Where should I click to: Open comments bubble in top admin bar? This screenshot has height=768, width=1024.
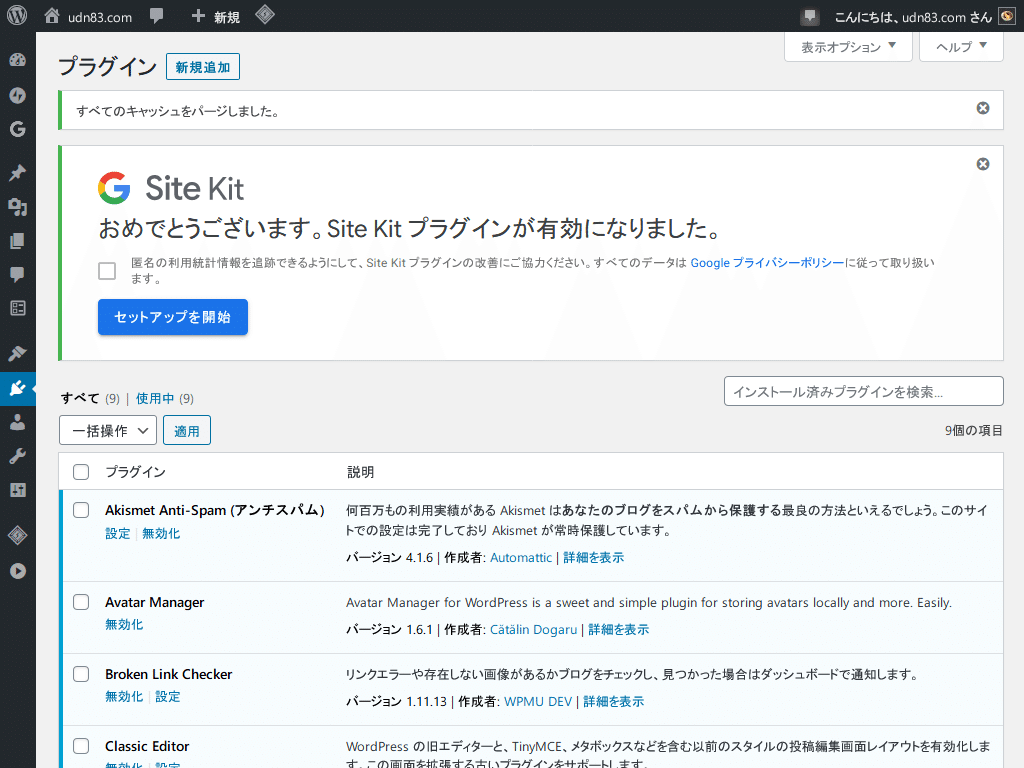156,16
